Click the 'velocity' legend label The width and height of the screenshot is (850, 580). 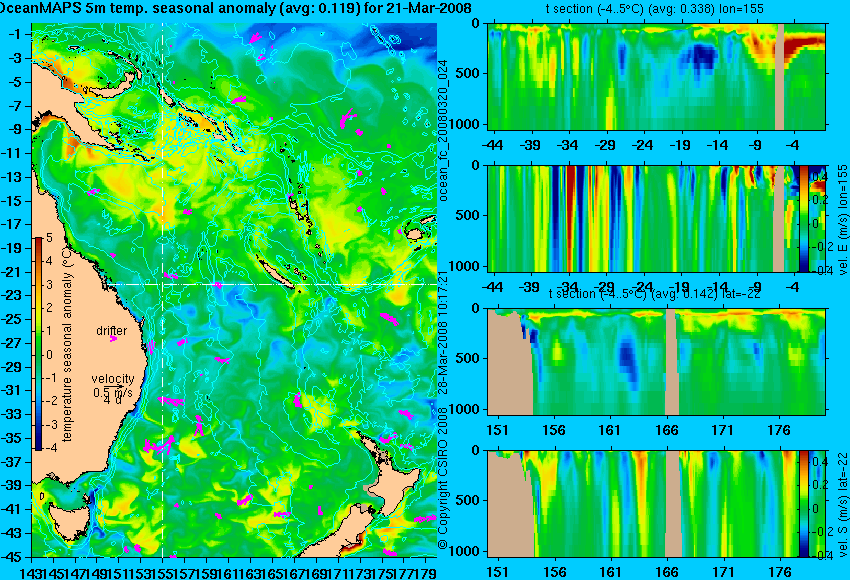pyautogui.click(x=113, y=378)
